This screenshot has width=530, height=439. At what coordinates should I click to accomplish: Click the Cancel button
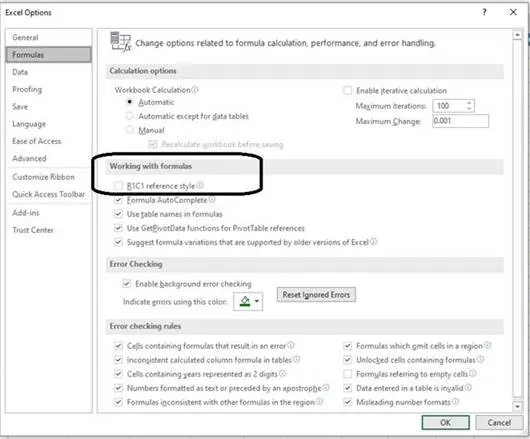499,422
